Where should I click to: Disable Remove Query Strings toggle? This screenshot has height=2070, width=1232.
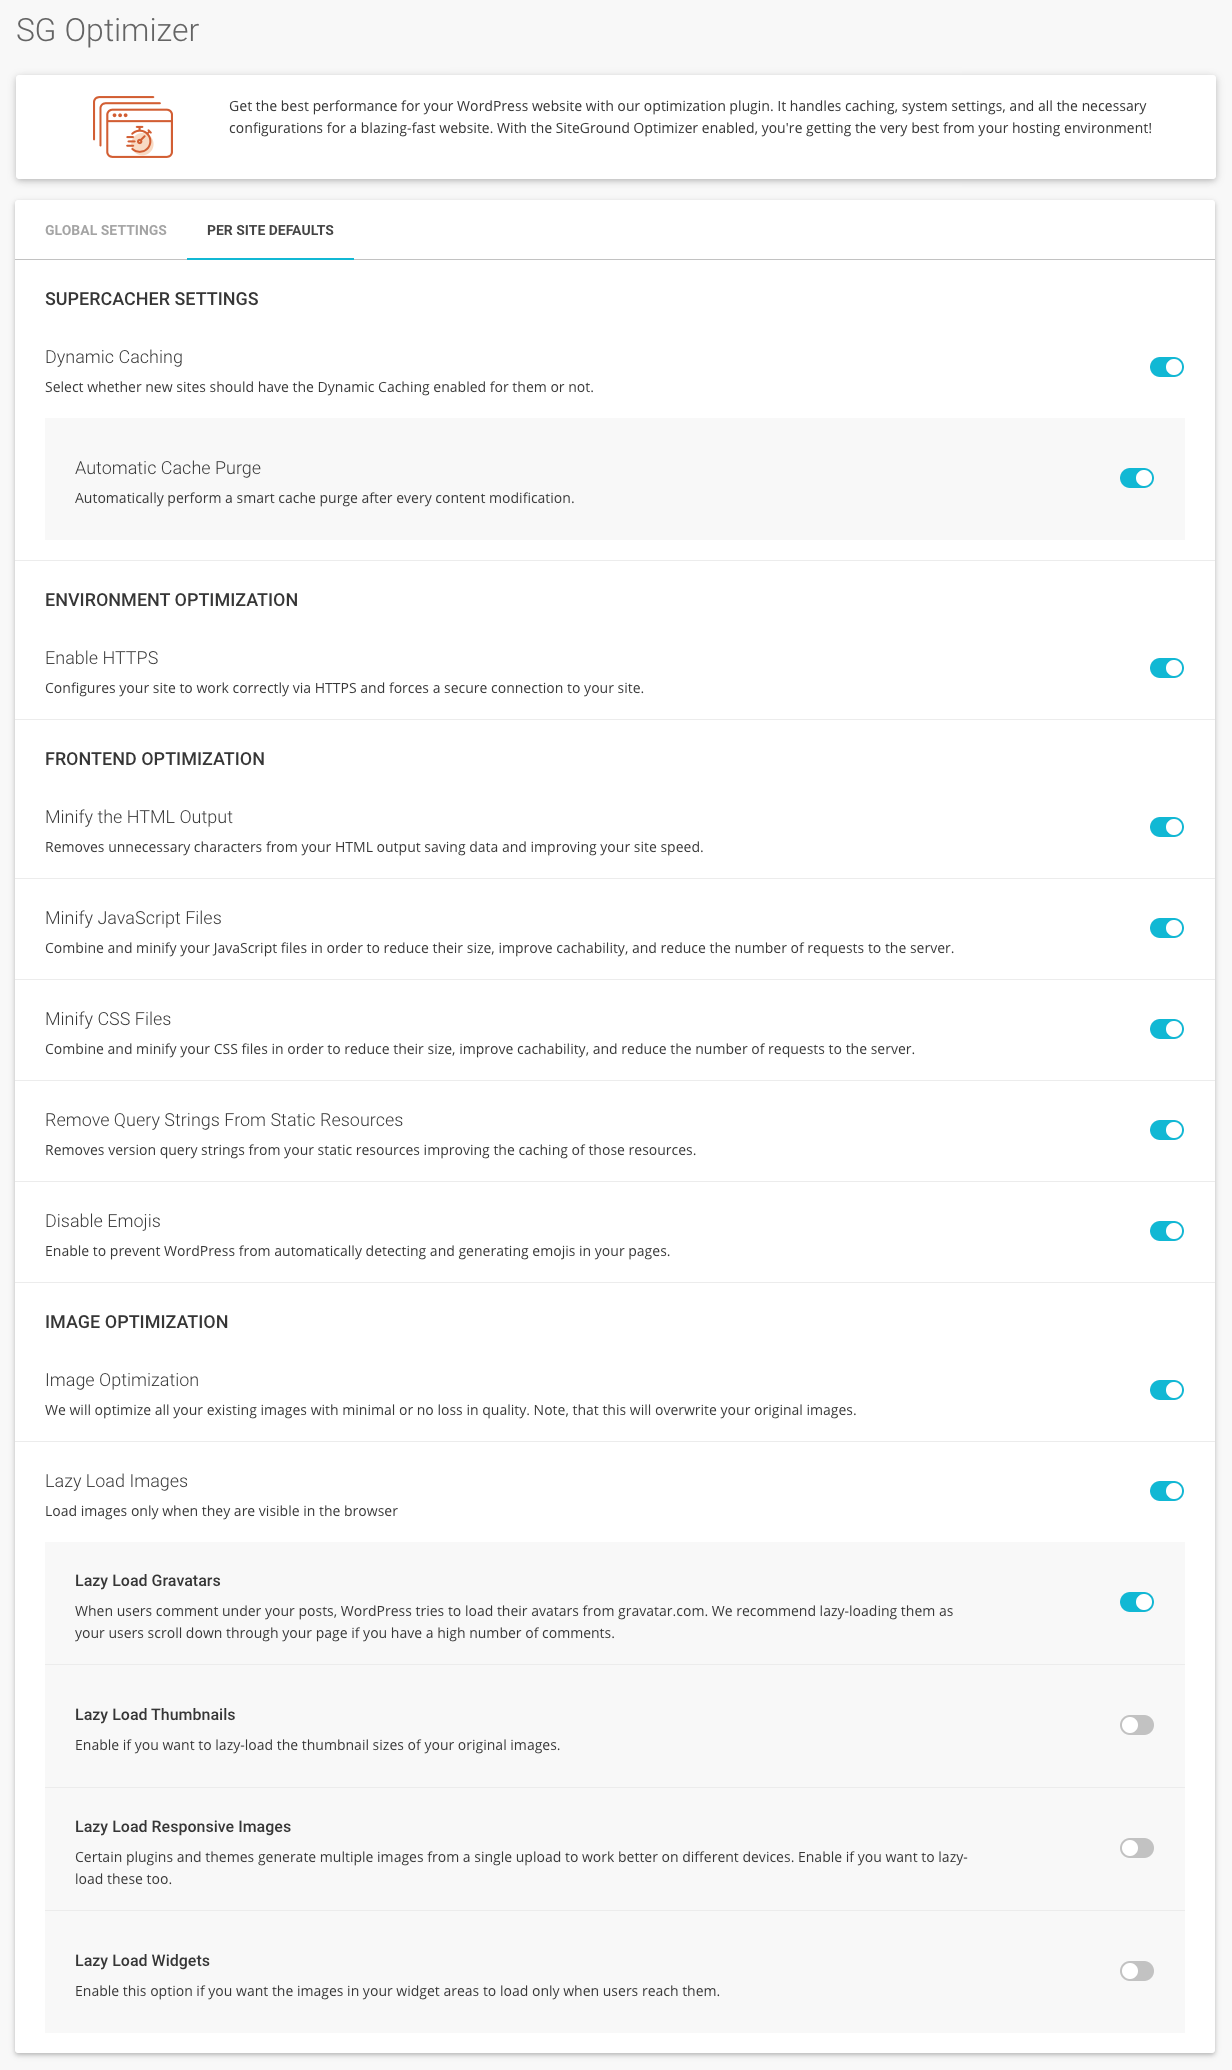(x=1166, y=1130)
